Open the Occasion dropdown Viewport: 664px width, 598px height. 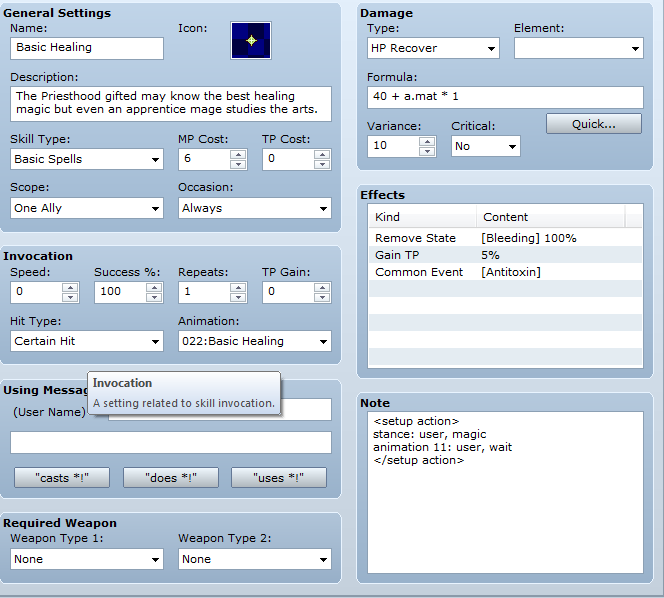point(255,208)
